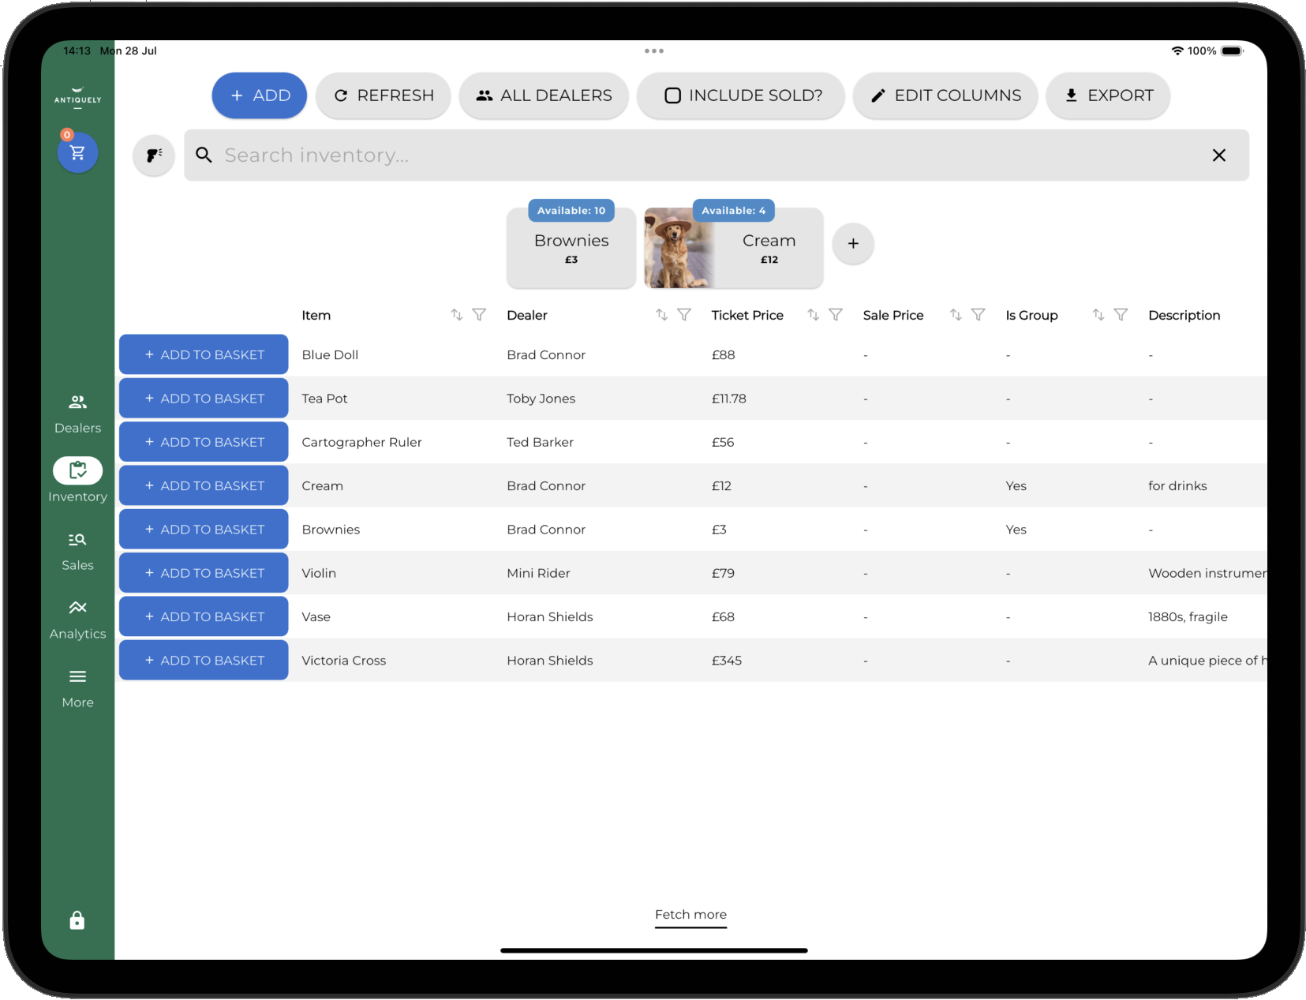The height and width of the screenshot is (1000, 1306).
Task: Clear the search field with X
Action: [1219, 155]
